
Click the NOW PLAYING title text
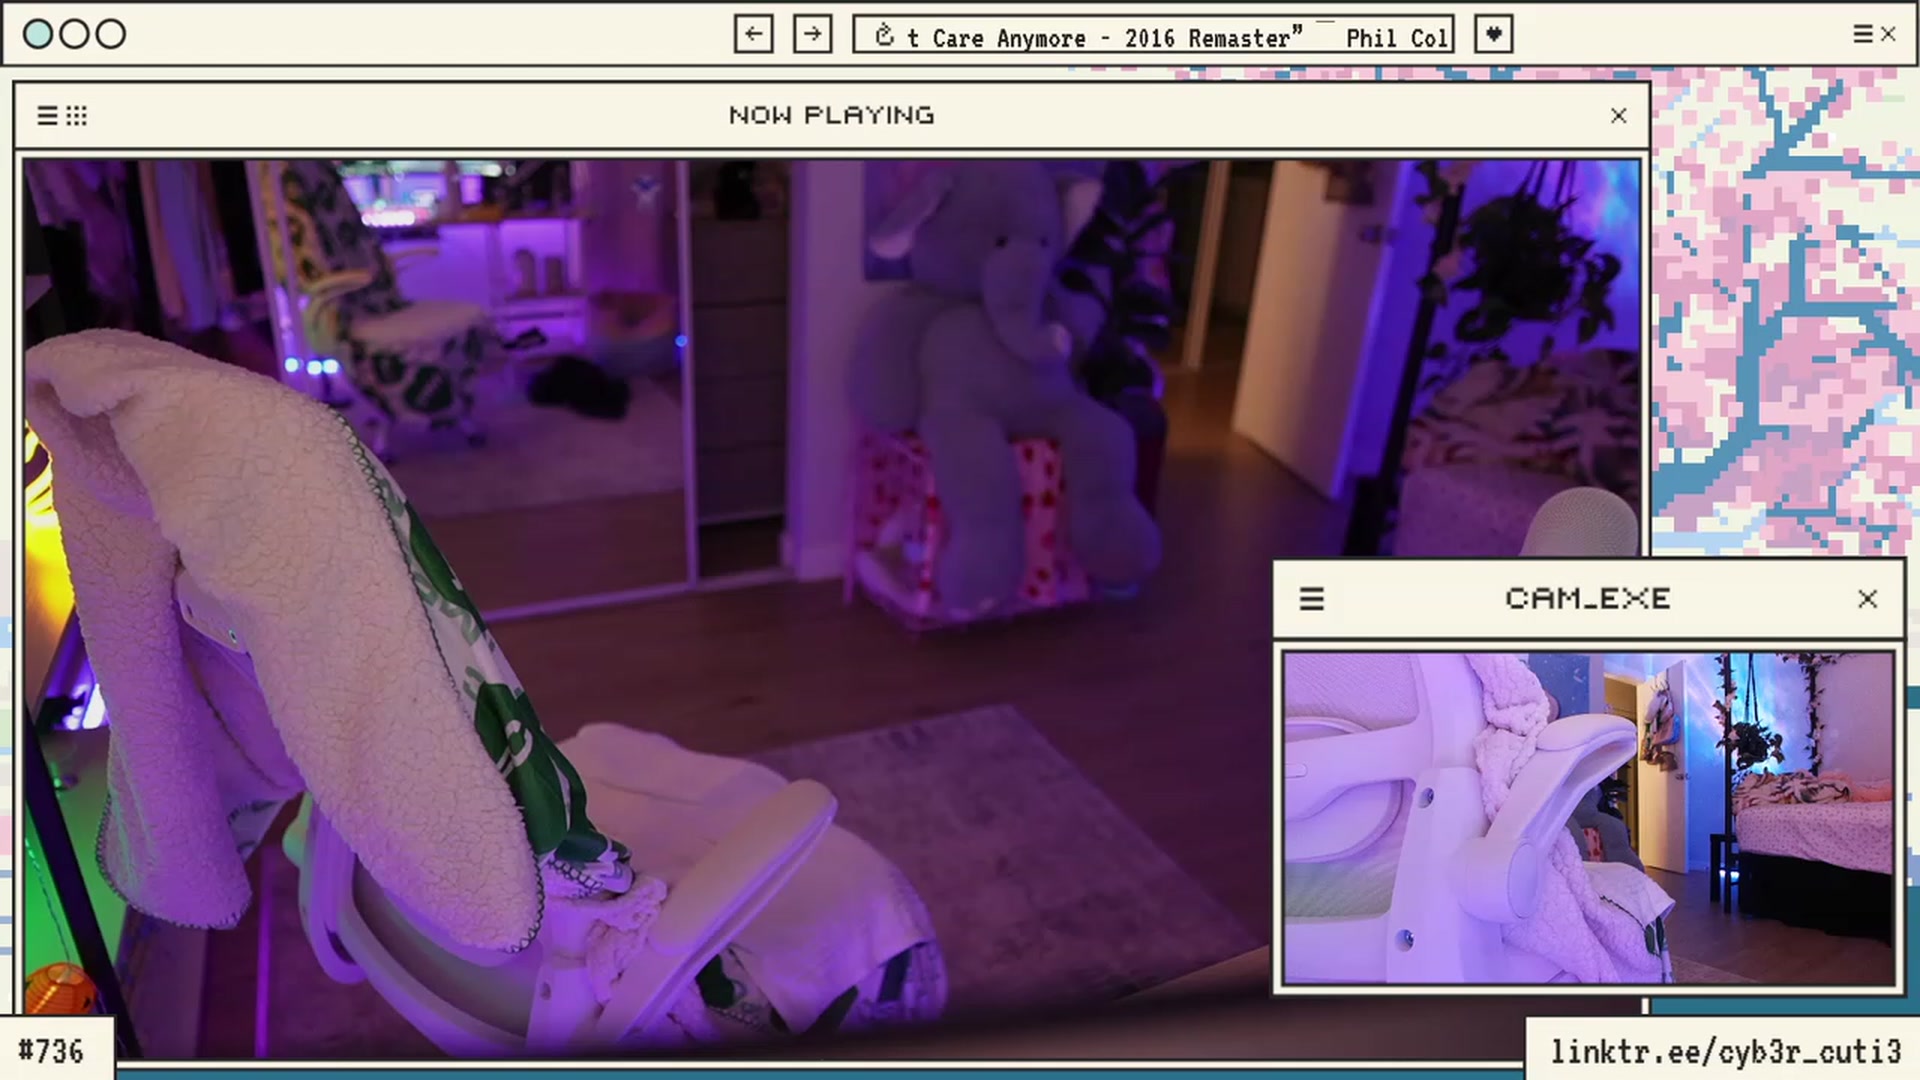[831, 116]
